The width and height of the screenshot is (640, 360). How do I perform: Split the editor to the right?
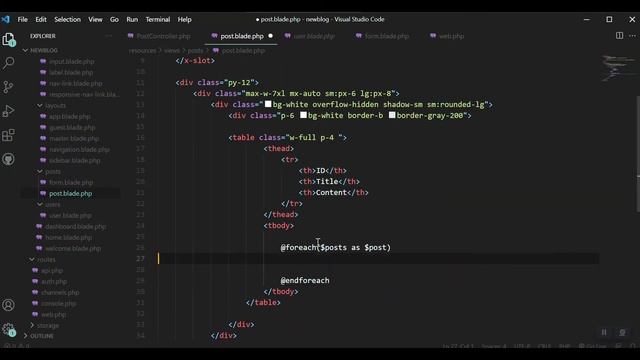click(619, 36)
